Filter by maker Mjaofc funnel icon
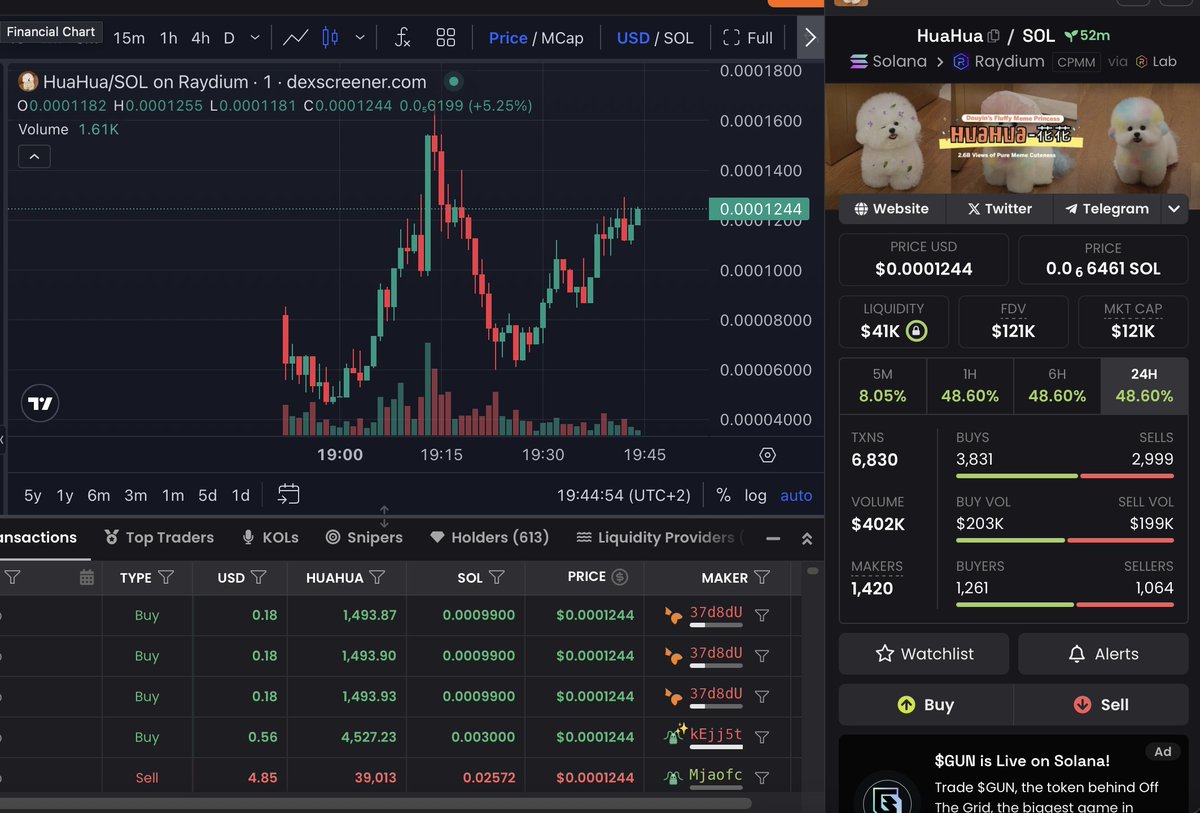Screen dimensions: 1200x813 point(762,777)
